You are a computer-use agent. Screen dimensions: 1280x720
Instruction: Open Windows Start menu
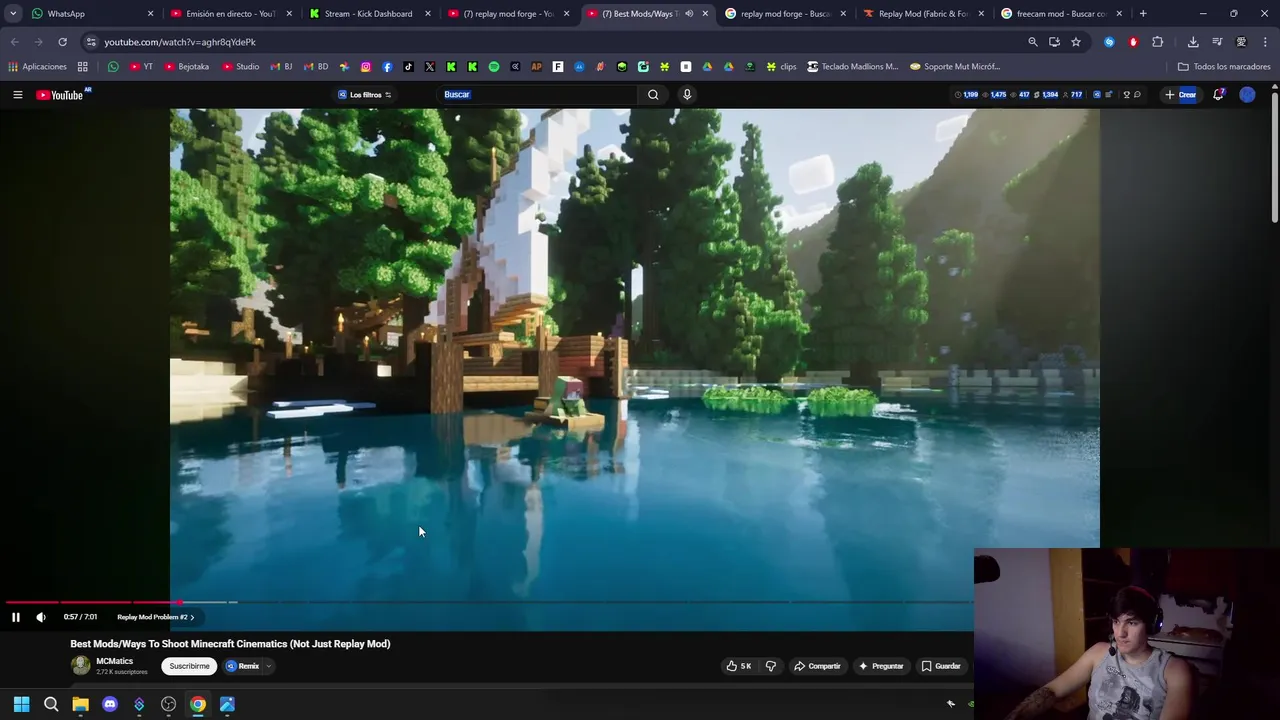point(22,704)
